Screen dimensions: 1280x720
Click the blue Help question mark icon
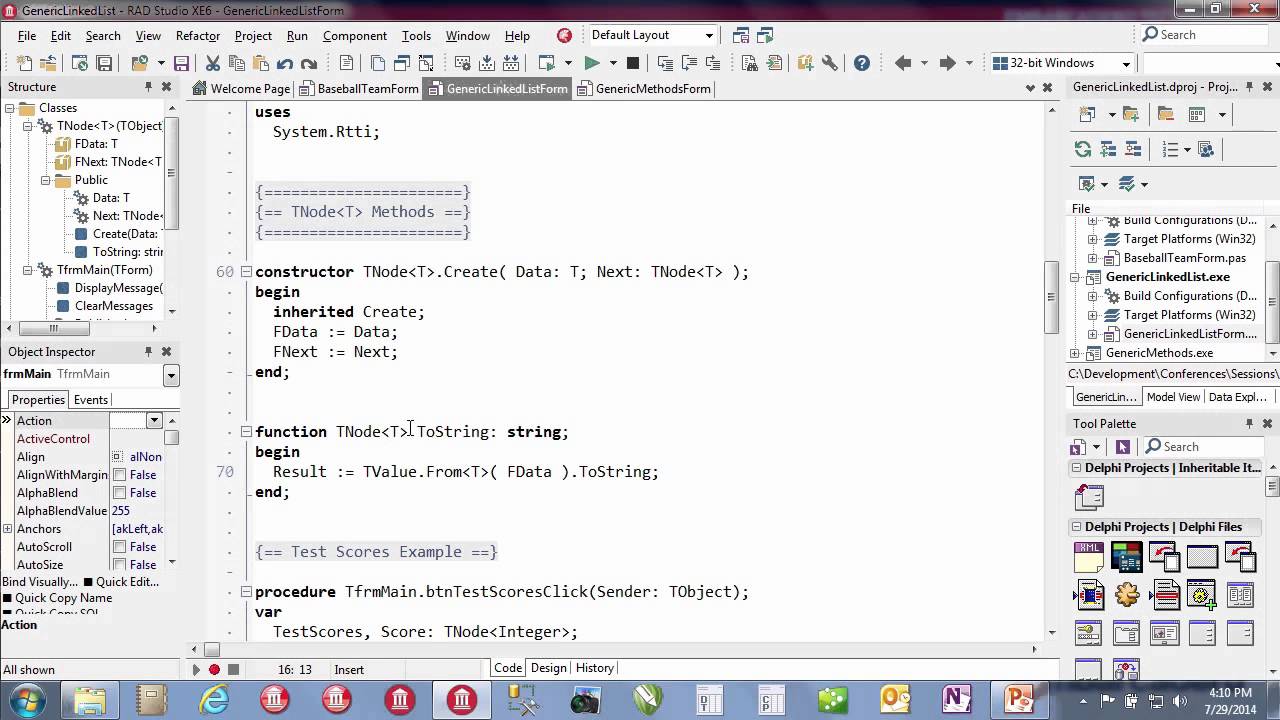[x=862, y=63]
